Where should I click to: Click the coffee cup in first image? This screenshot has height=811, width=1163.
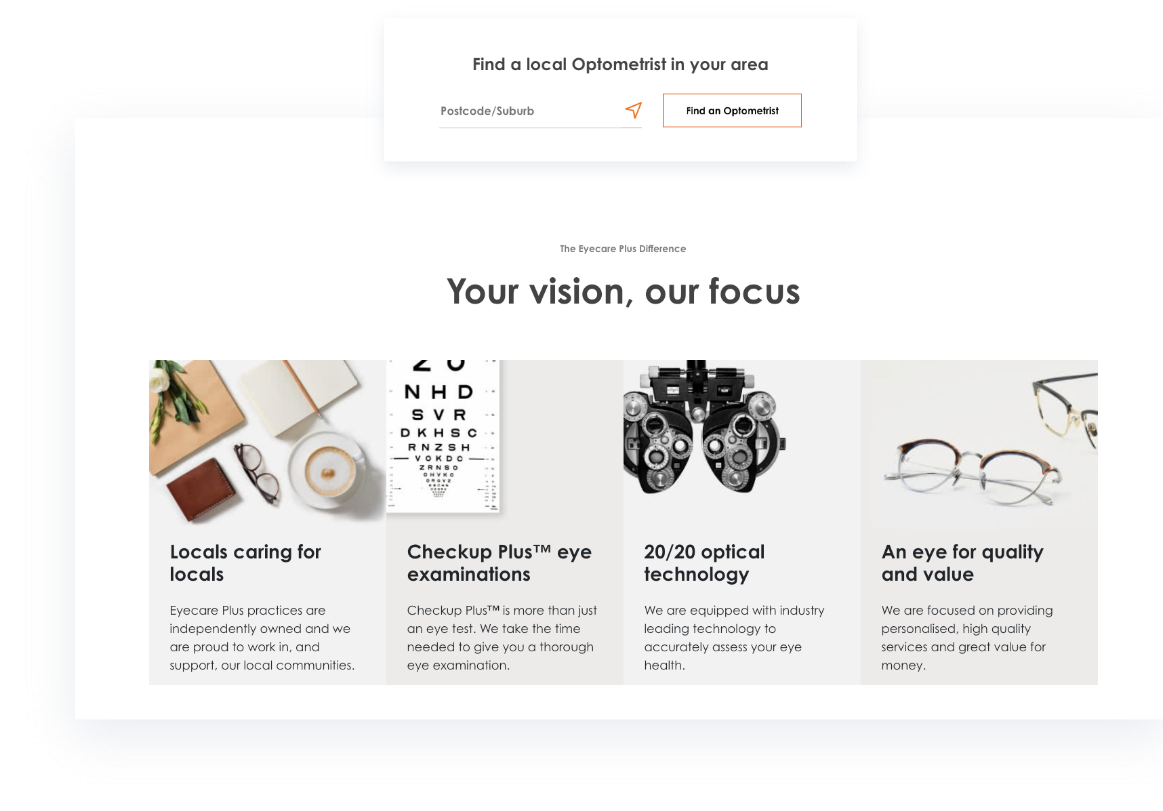[x=326, y=469]
